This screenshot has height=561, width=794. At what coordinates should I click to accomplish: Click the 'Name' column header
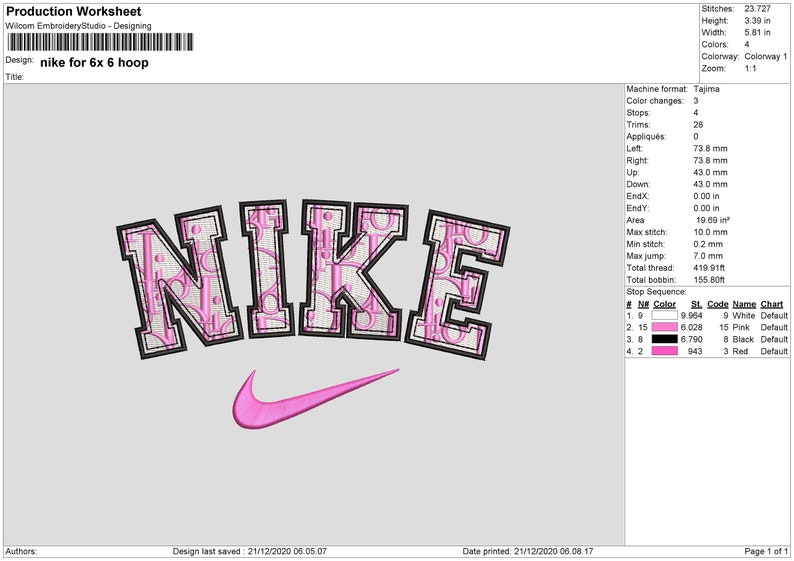(744, 304)
